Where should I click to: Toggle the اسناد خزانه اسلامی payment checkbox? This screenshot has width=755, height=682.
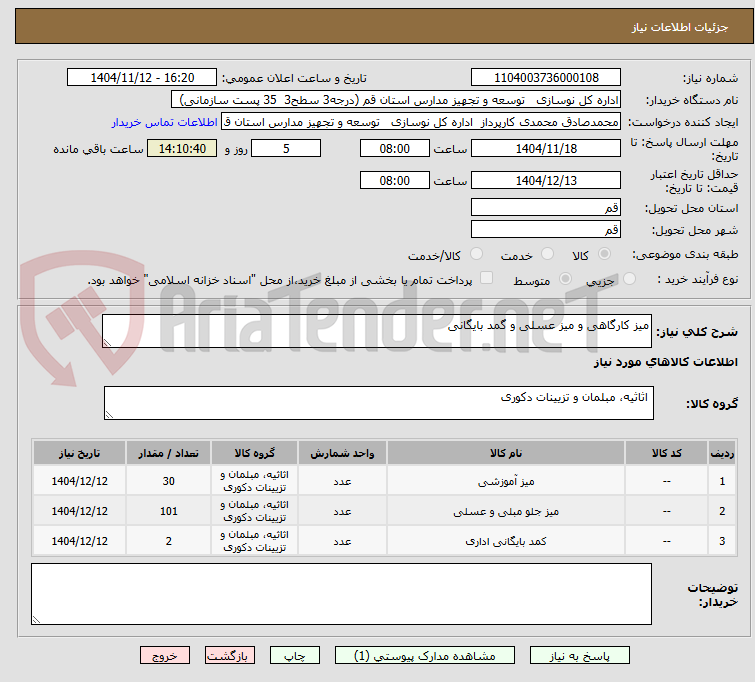click(x=487, y=278)
